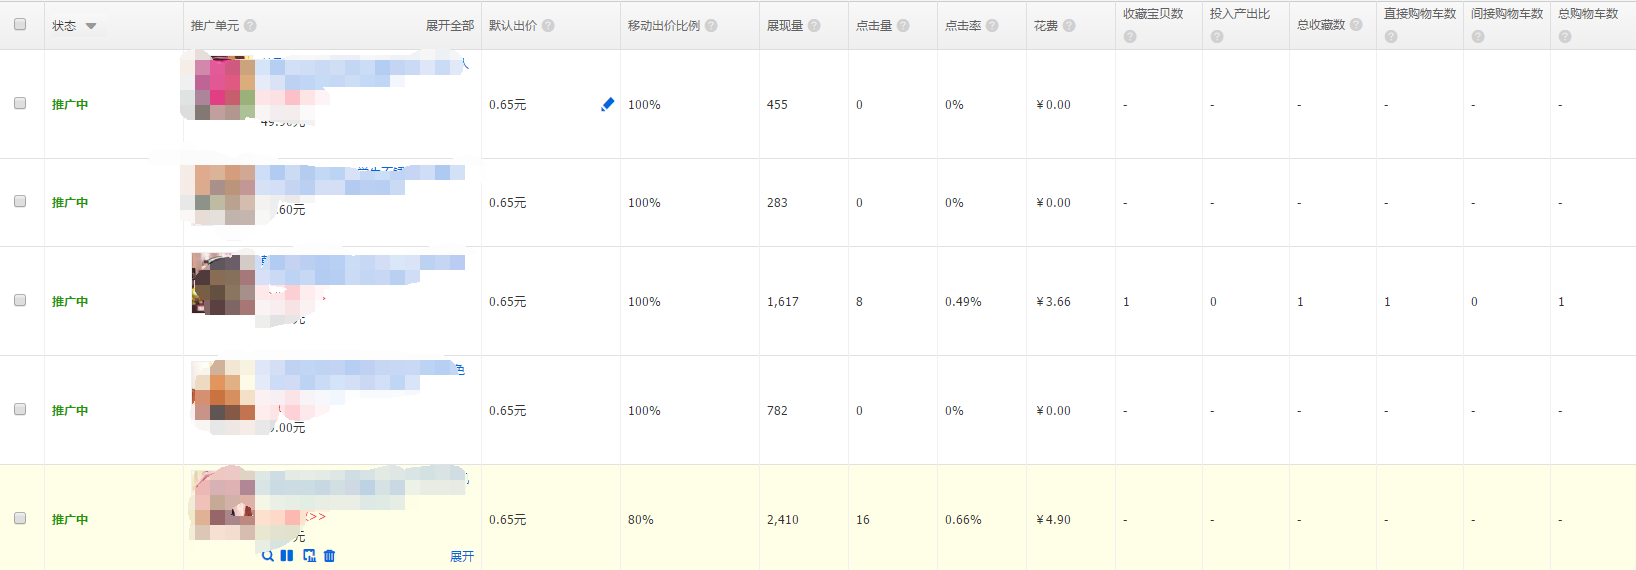Click the 点击量 column header
This screenshot has width=1636, height=570.
874,26
